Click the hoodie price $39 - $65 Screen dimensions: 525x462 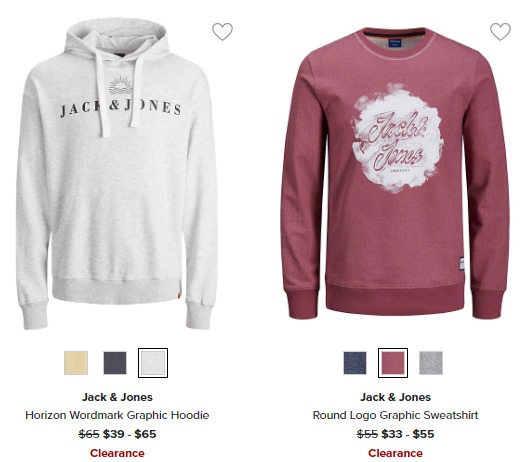click(x=129, y=434)
